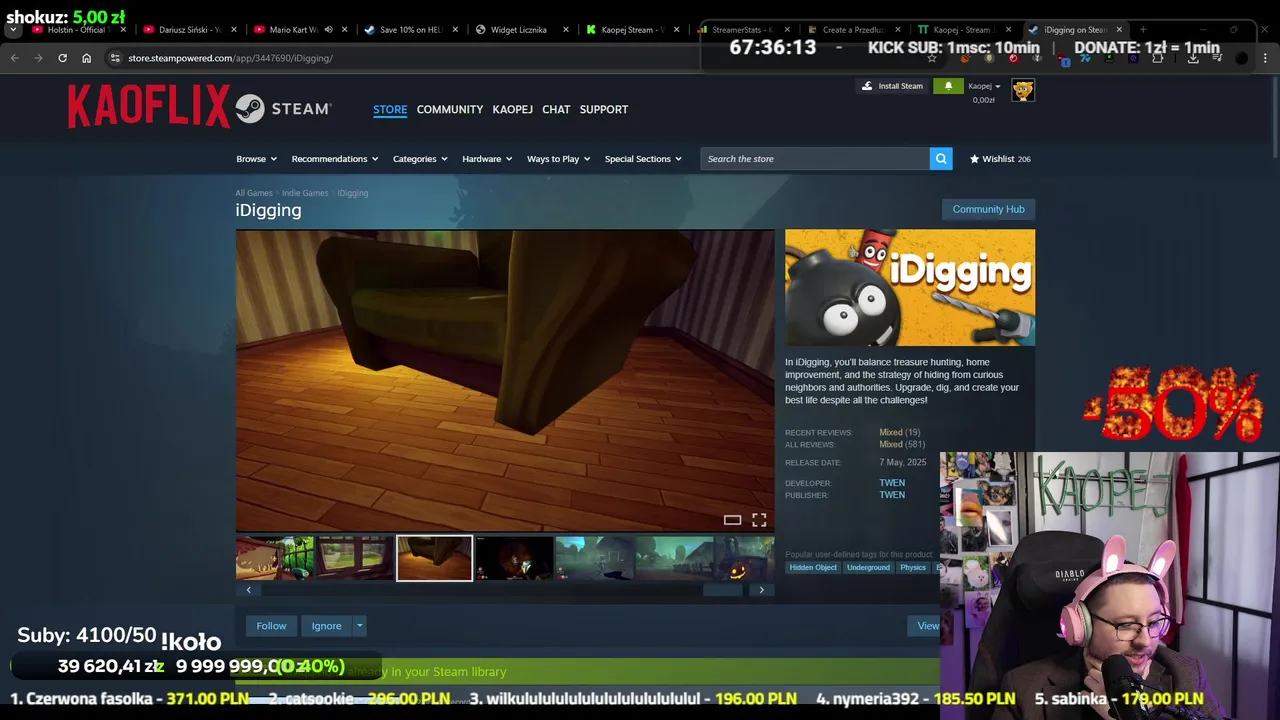Image resolution: width=1280 pixels, height=720 pixels.
Task: Open the KAOPEJ profile menu
Action: 512,109
